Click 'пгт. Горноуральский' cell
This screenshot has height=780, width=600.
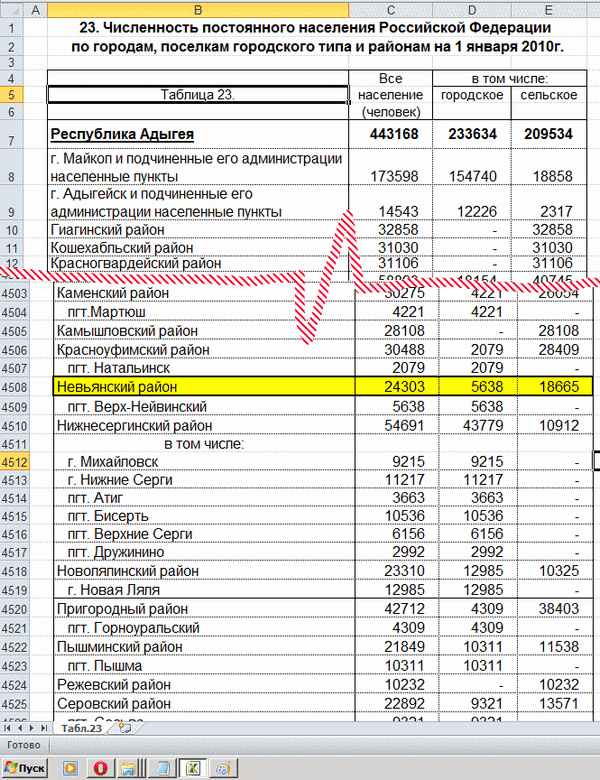[204, 628]
